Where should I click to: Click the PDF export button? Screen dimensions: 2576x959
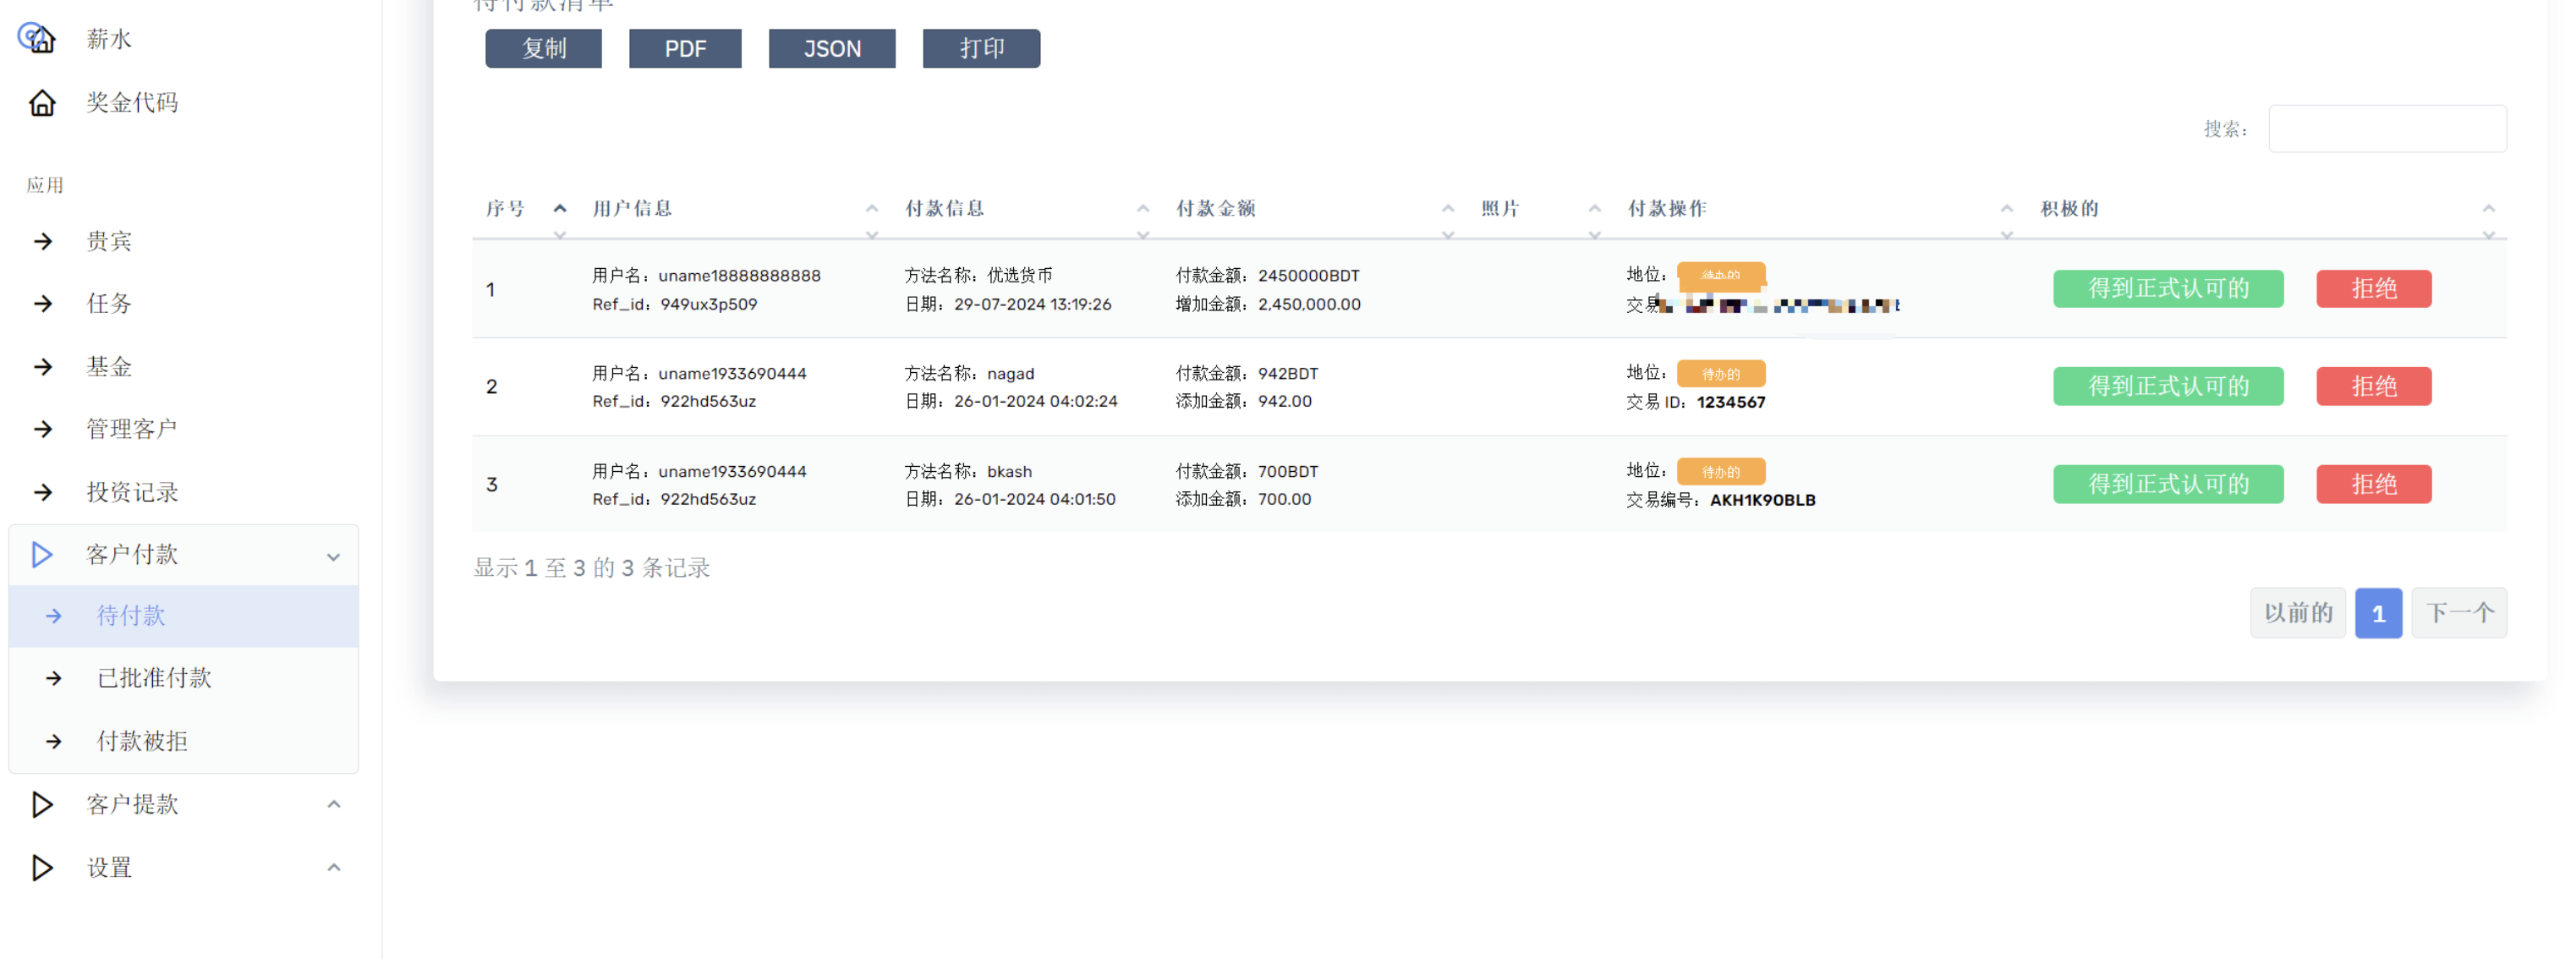[685, 47]
